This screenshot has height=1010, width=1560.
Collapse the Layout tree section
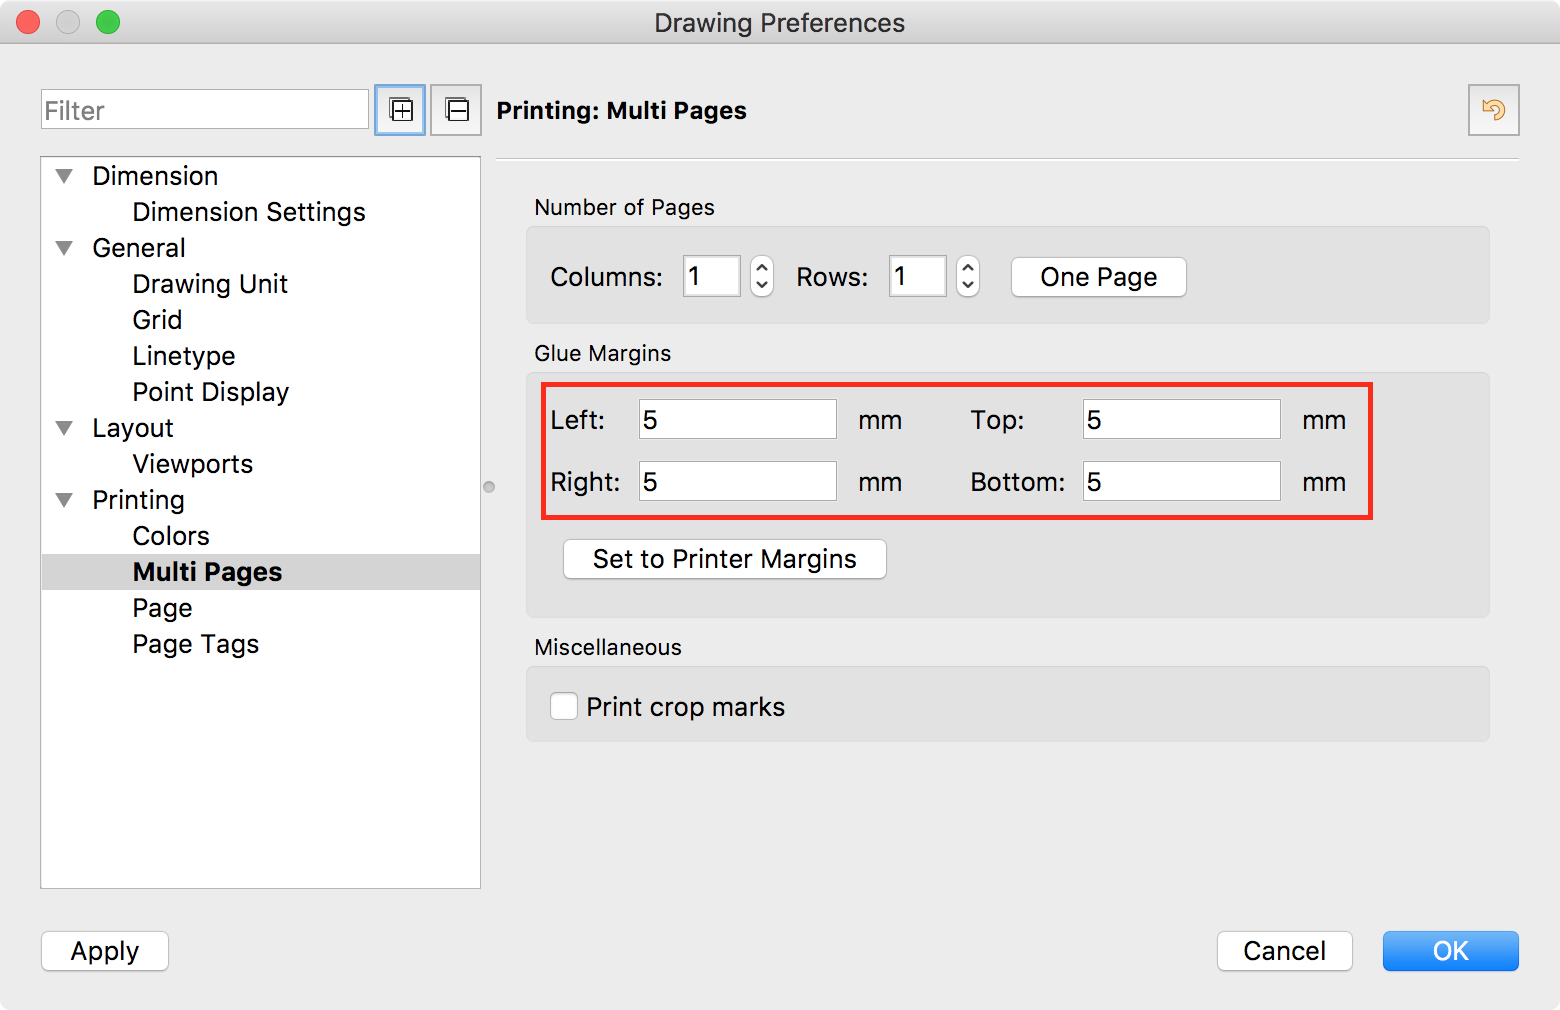pyautogui.click(x=65, y=428)
